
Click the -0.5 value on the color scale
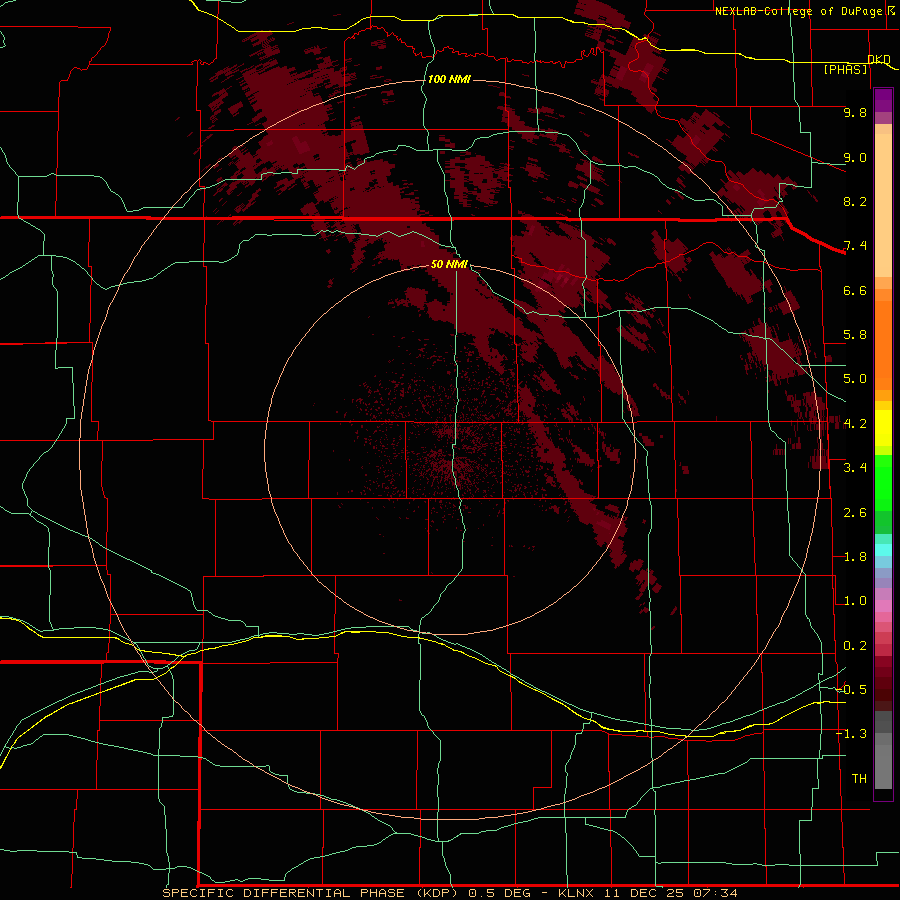(x=852, y=690)
